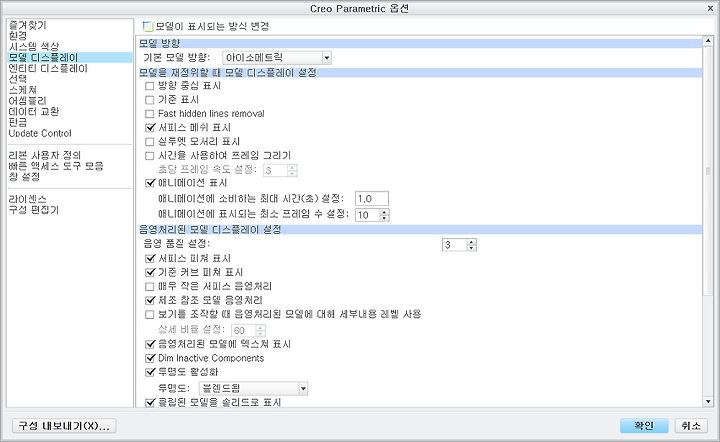Enable Fast hidden lines removal
The image size is (720, 442).
click(x=149, y=114)
